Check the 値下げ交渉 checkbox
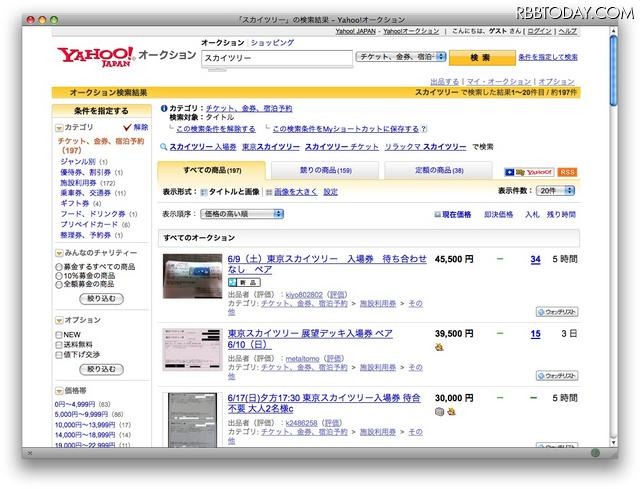The image size is (640, 489). point(59,355)
